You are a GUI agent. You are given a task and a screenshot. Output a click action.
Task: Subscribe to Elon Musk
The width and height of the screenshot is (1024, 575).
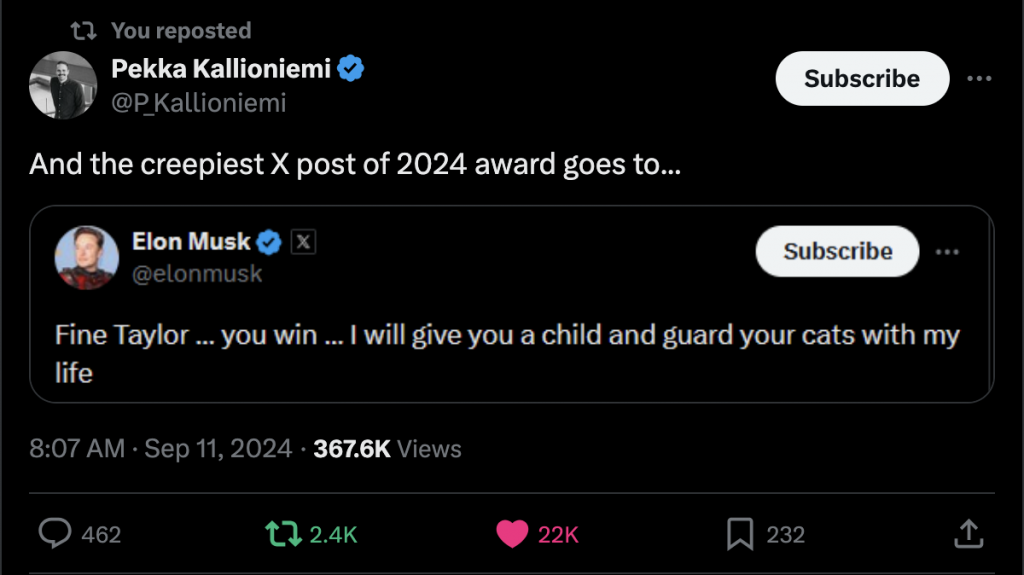[837, 251]
